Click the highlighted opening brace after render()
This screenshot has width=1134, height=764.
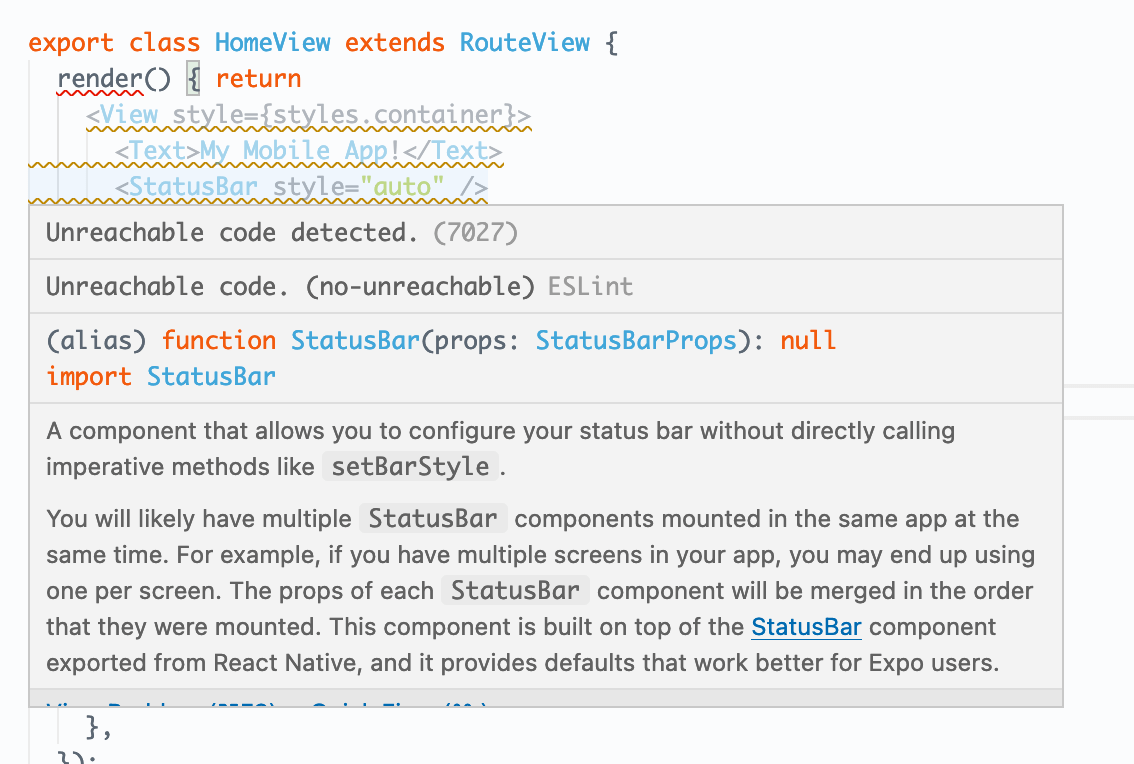click(193, 79)
